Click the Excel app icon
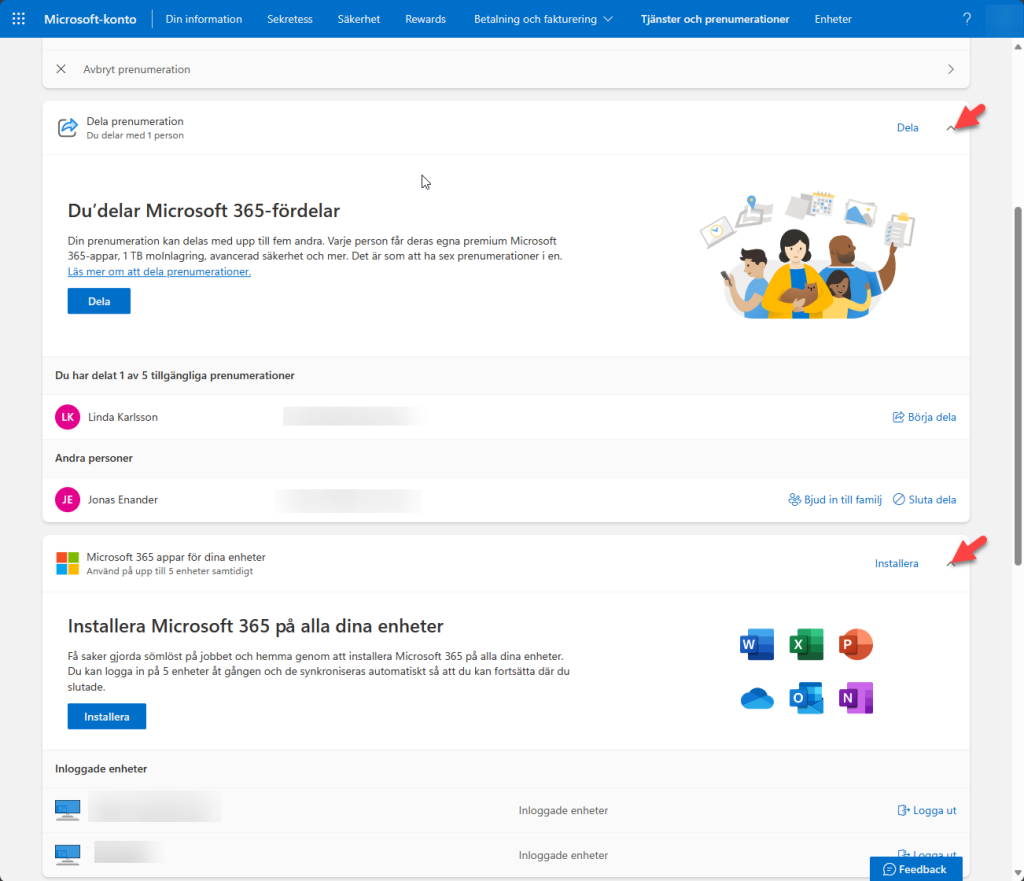The width and height of the screenshot is (1024, 881). pyautogui.click(x=807, y=645)
